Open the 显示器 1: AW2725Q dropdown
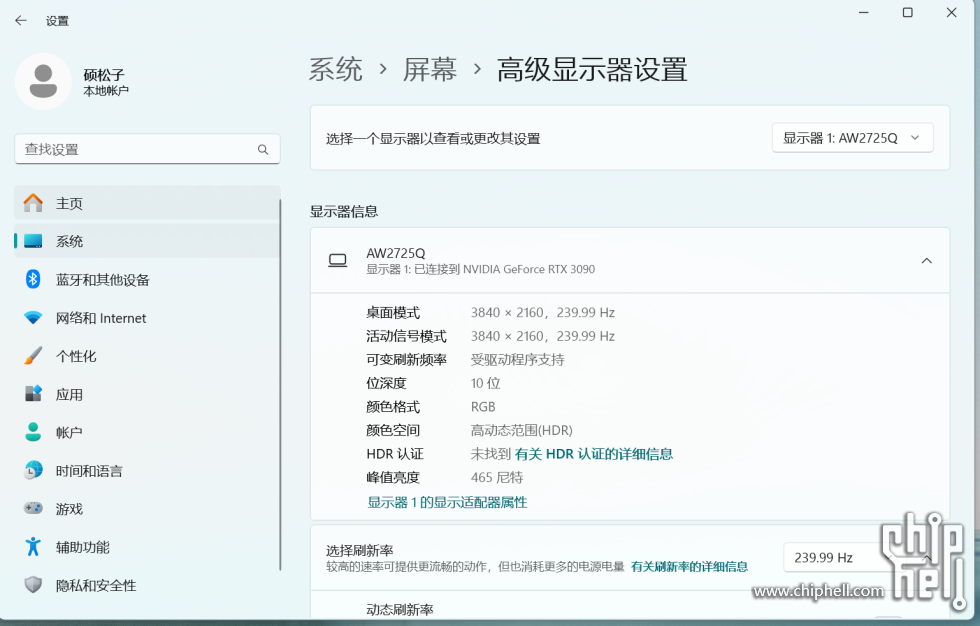The height and width of the screenshot is (626, 980). (852, 138)
